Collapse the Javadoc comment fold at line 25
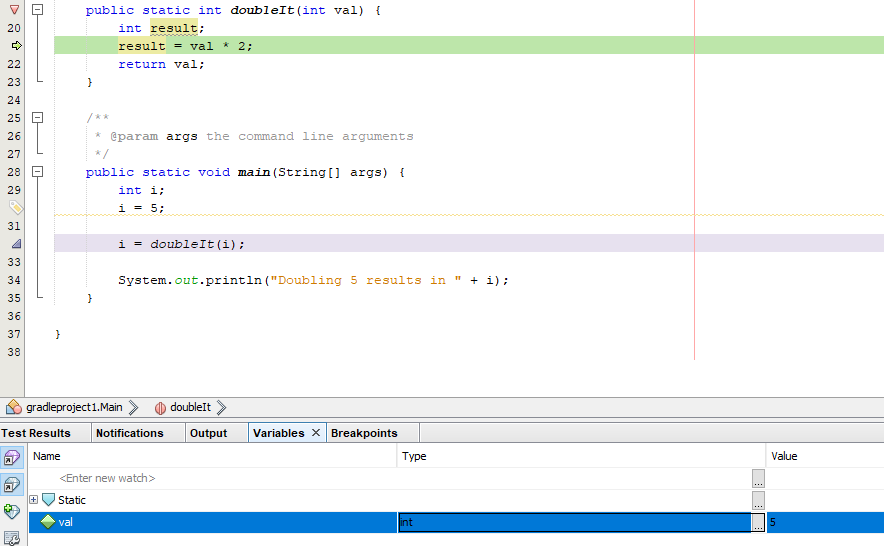This screenshot has width=884, height=546. coord(38,118)
